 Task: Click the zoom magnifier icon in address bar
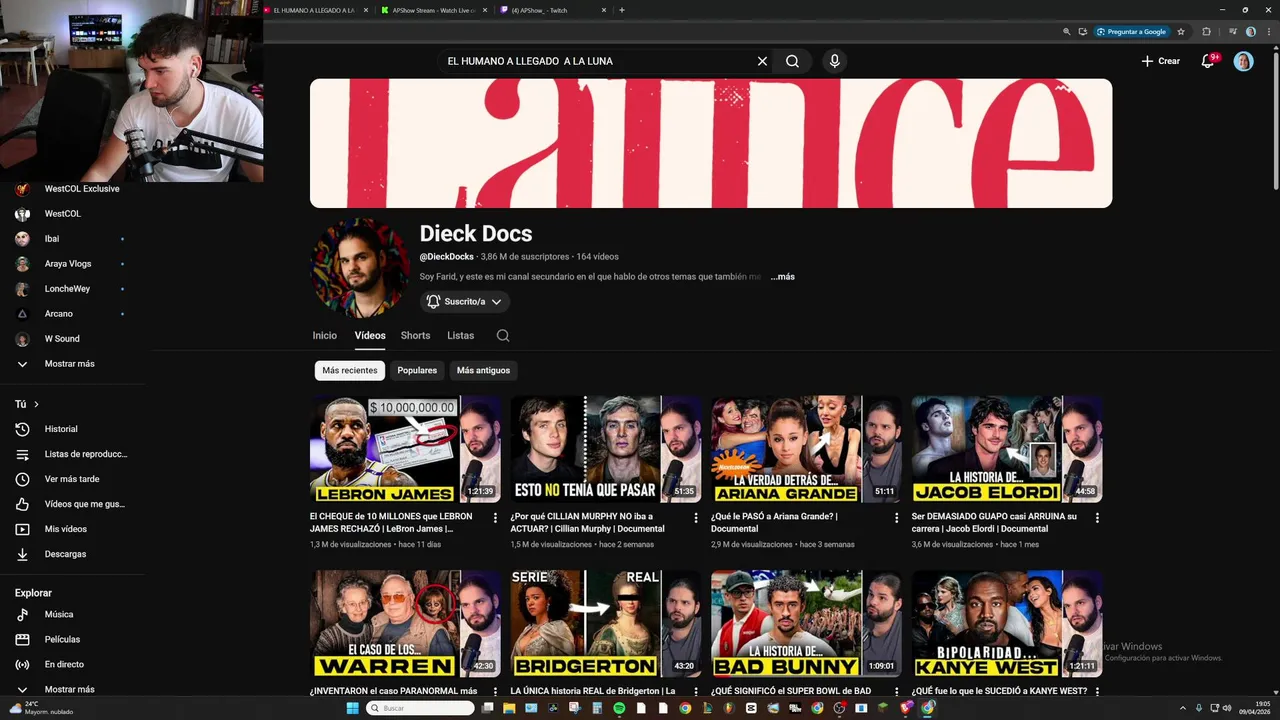(1068, 32)
